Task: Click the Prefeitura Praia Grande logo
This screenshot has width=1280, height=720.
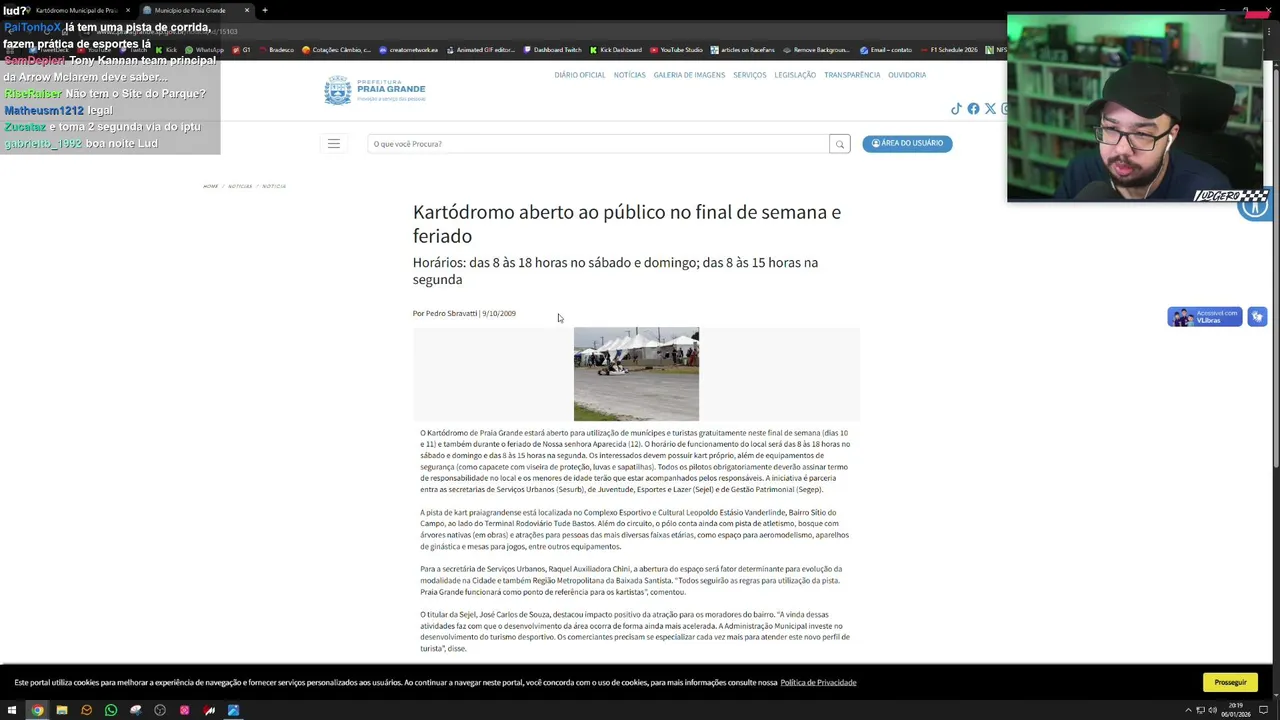Action: pyautogui.click(x=375, y=90)
